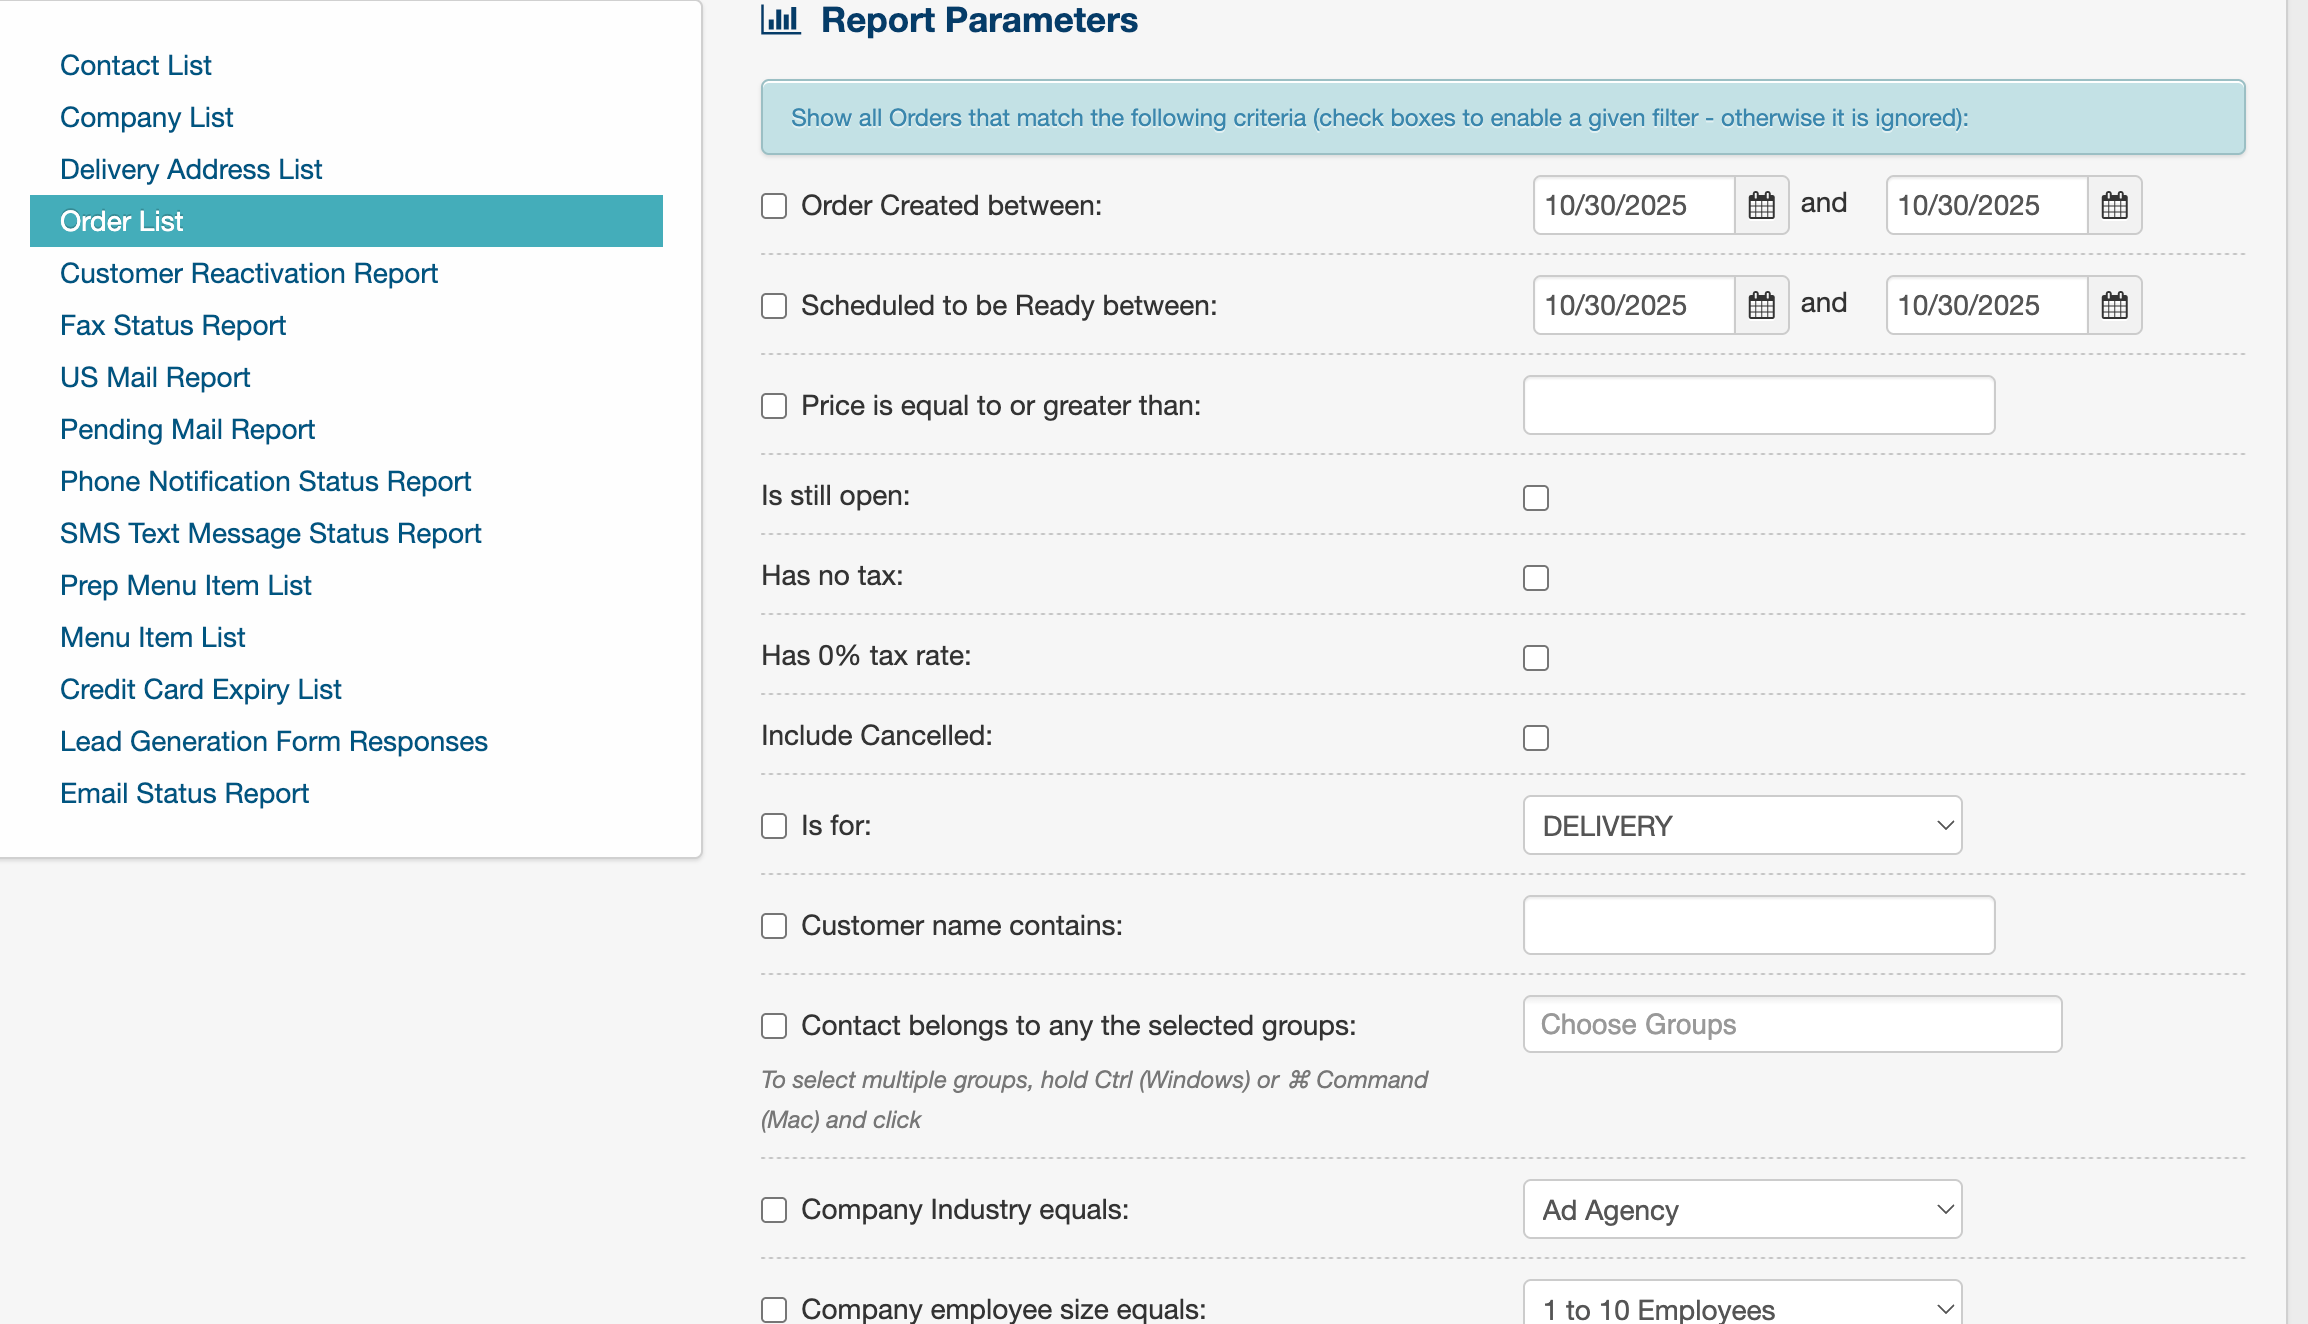Click the Choose Groups selection field
This screenshot has width=2308, height=1324.
1792,1024
